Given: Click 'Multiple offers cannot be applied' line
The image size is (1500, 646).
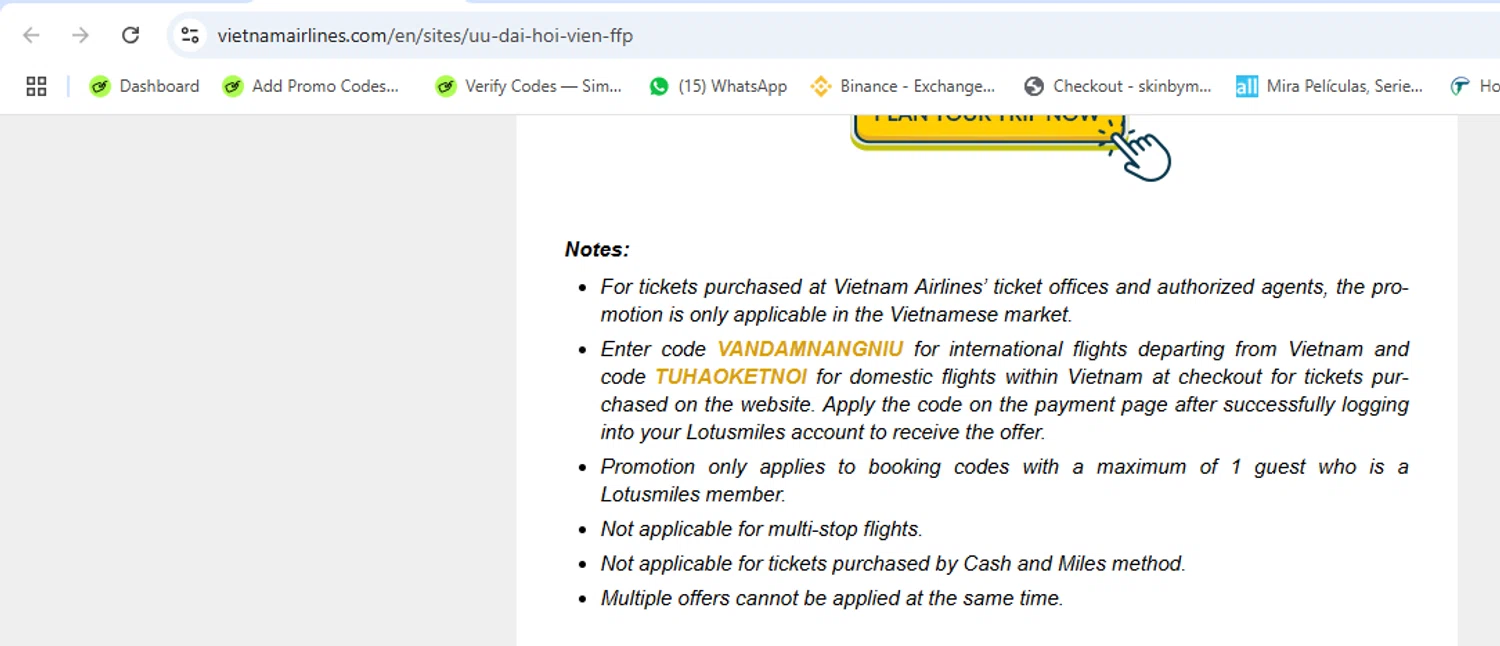Looking at the screenshot, I should 832,599.
